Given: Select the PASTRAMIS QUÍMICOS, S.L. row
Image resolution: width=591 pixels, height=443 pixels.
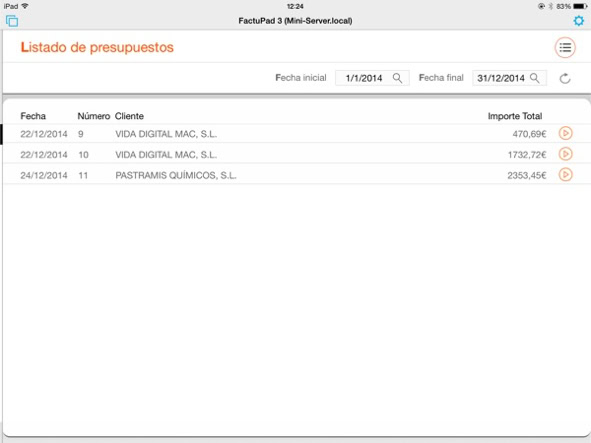Looking at the screenshot, I should coord(297,175).
